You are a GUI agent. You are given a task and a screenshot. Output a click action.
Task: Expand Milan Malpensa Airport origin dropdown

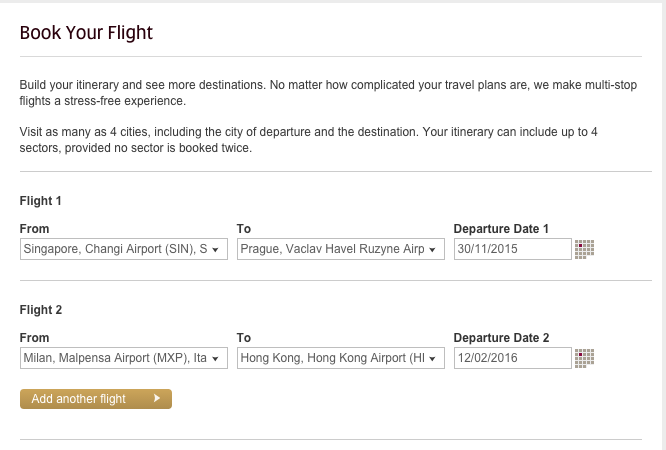(124, 358)
